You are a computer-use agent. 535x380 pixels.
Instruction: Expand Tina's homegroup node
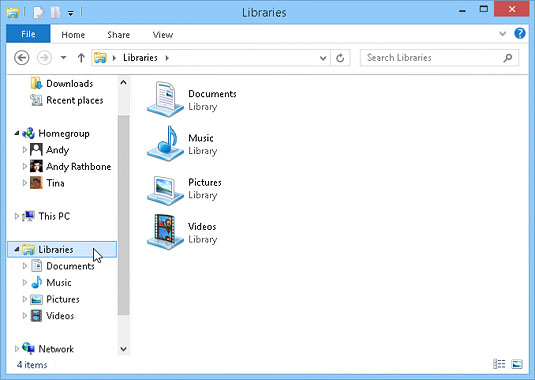pos(25,183)
